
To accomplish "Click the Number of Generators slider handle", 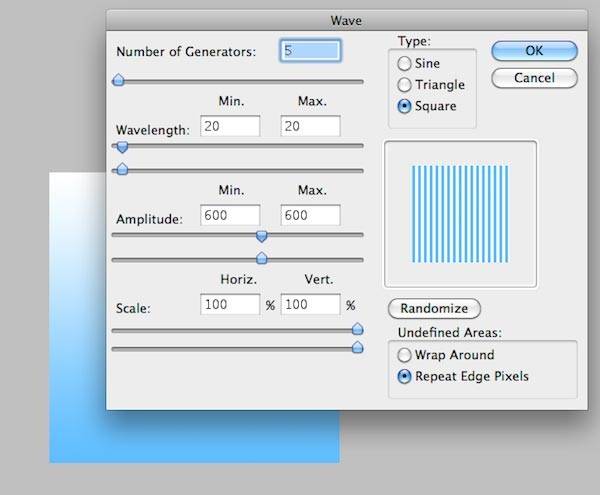I will (118, 80).
